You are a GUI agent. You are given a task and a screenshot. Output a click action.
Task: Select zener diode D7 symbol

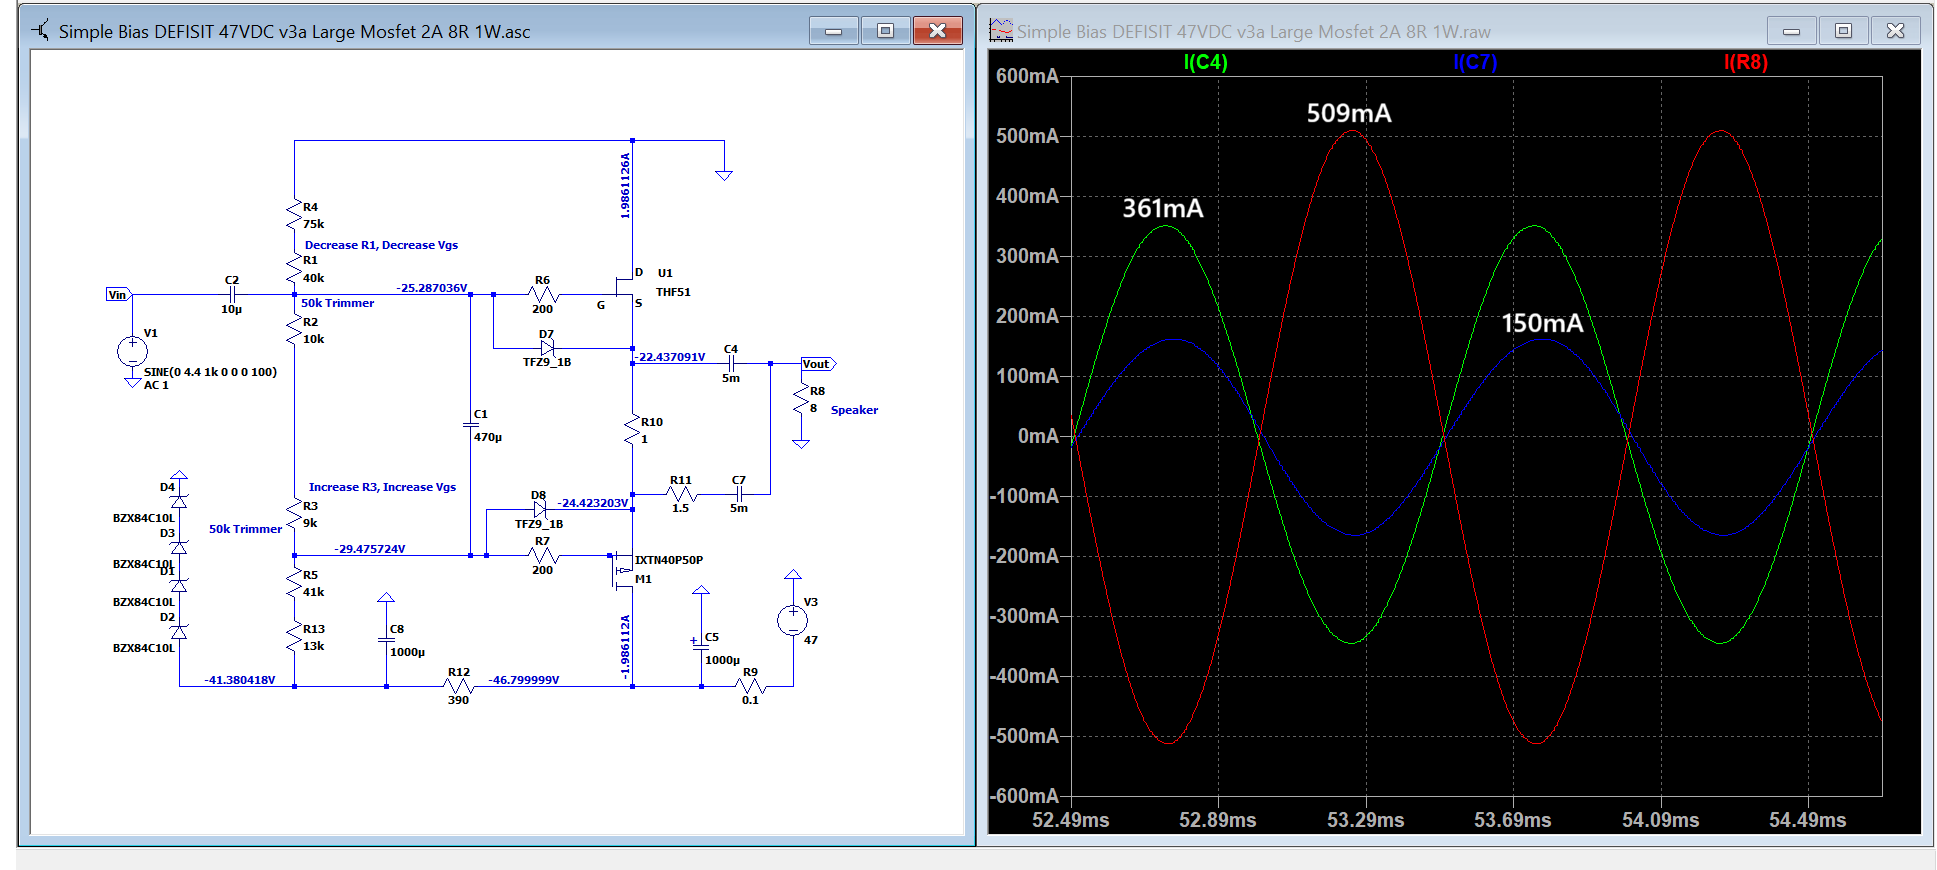[x=546, y=348]
